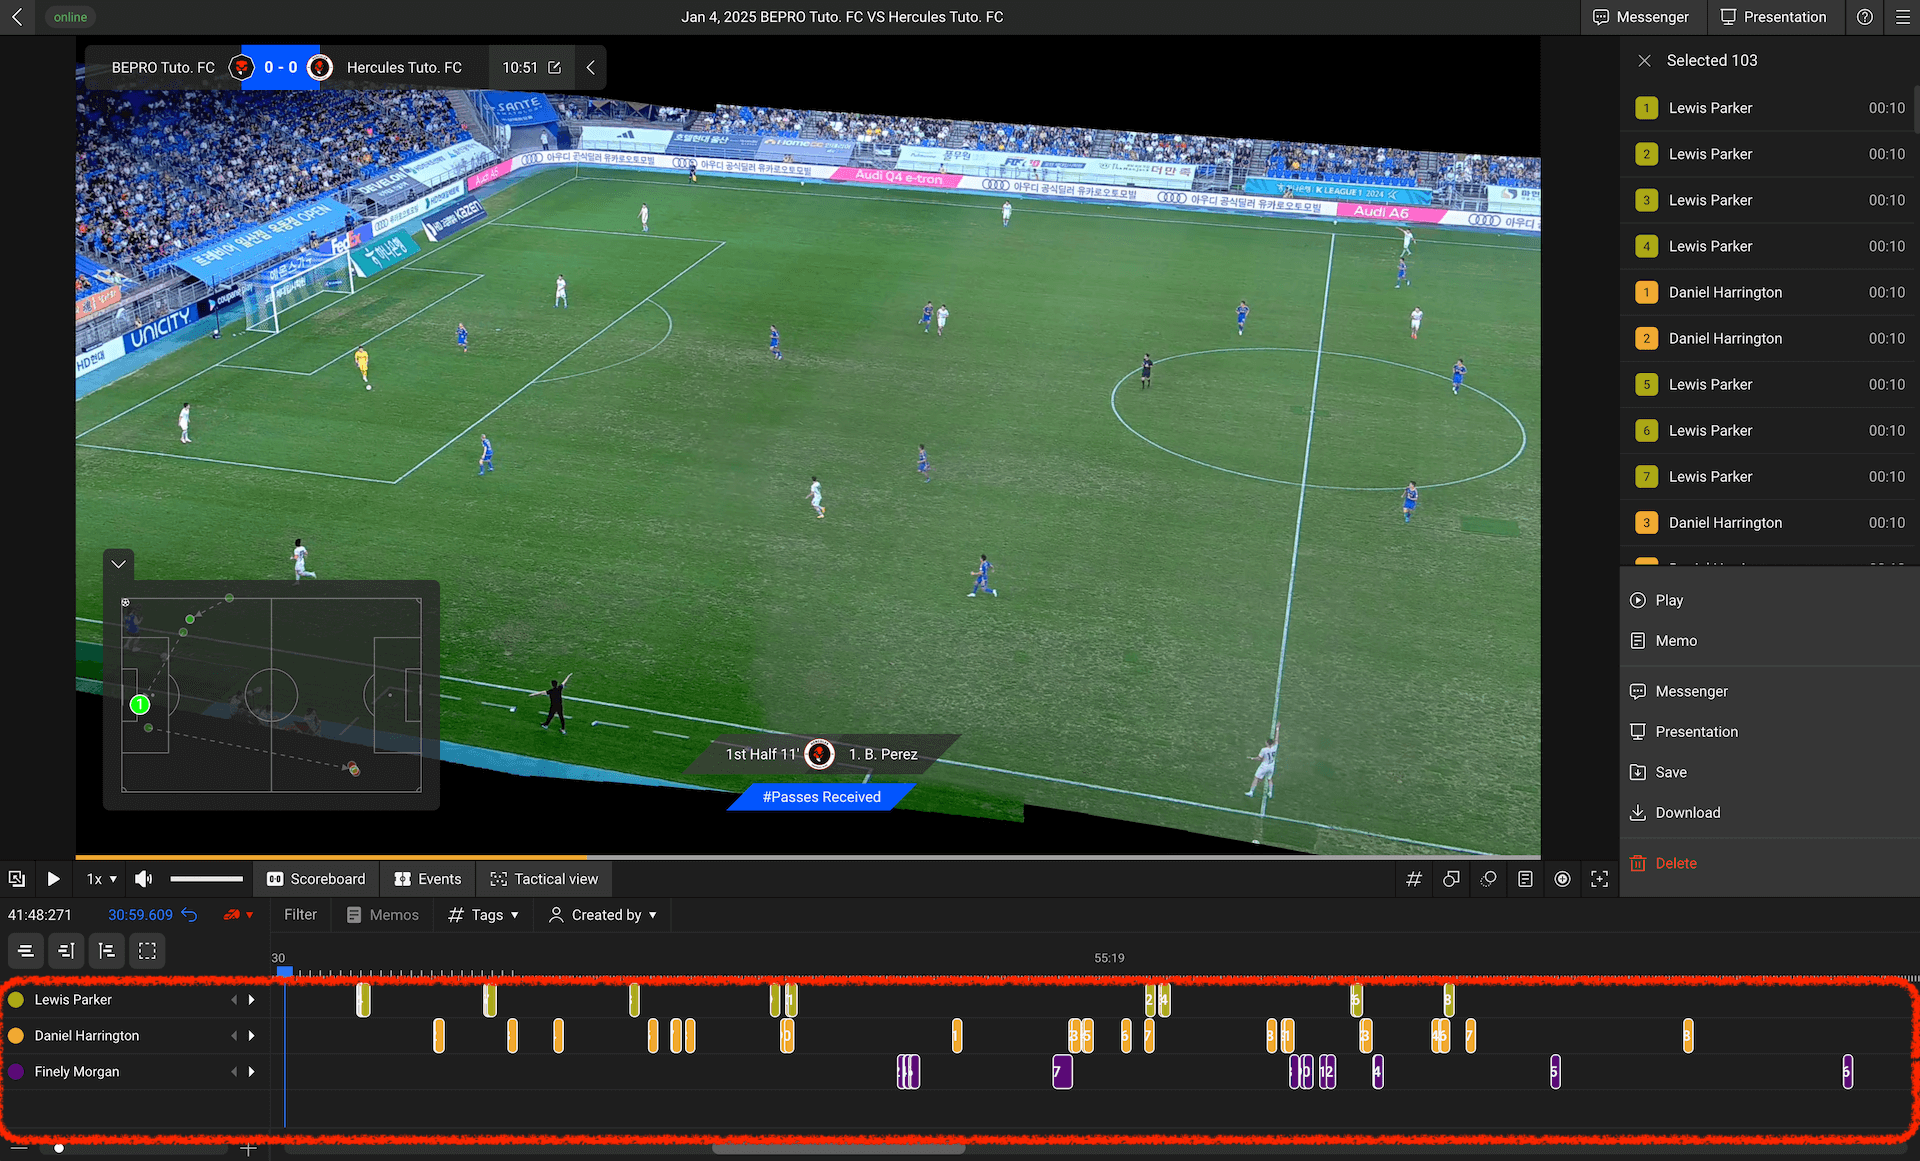Viewport: 1920px width, 1161px height.
Task: Select the player tracking circle tool
Action: pos(1488,879)
